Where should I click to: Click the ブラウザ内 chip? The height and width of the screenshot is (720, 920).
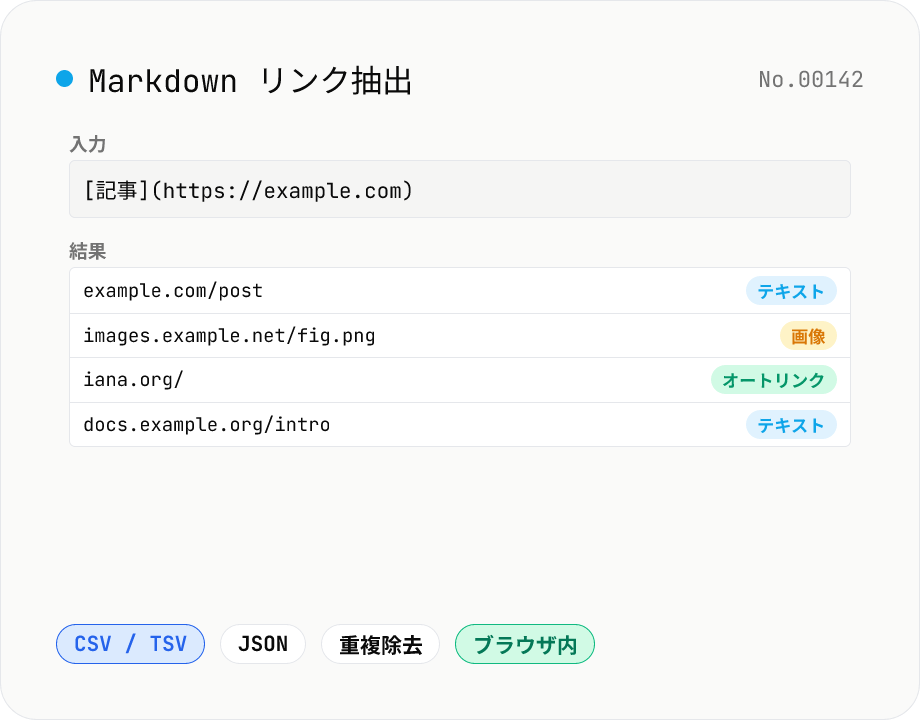tap(525, 644)
